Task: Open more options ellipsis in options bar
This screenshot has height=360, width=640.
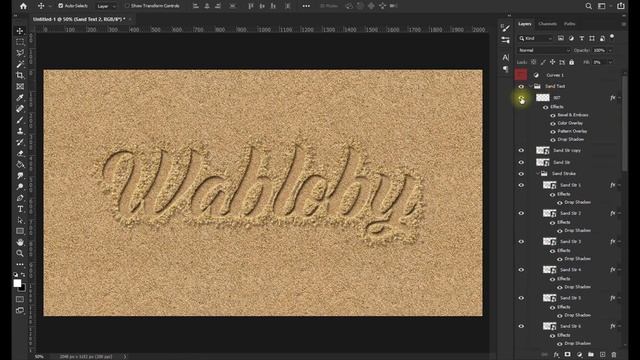Action: [306, 6]
